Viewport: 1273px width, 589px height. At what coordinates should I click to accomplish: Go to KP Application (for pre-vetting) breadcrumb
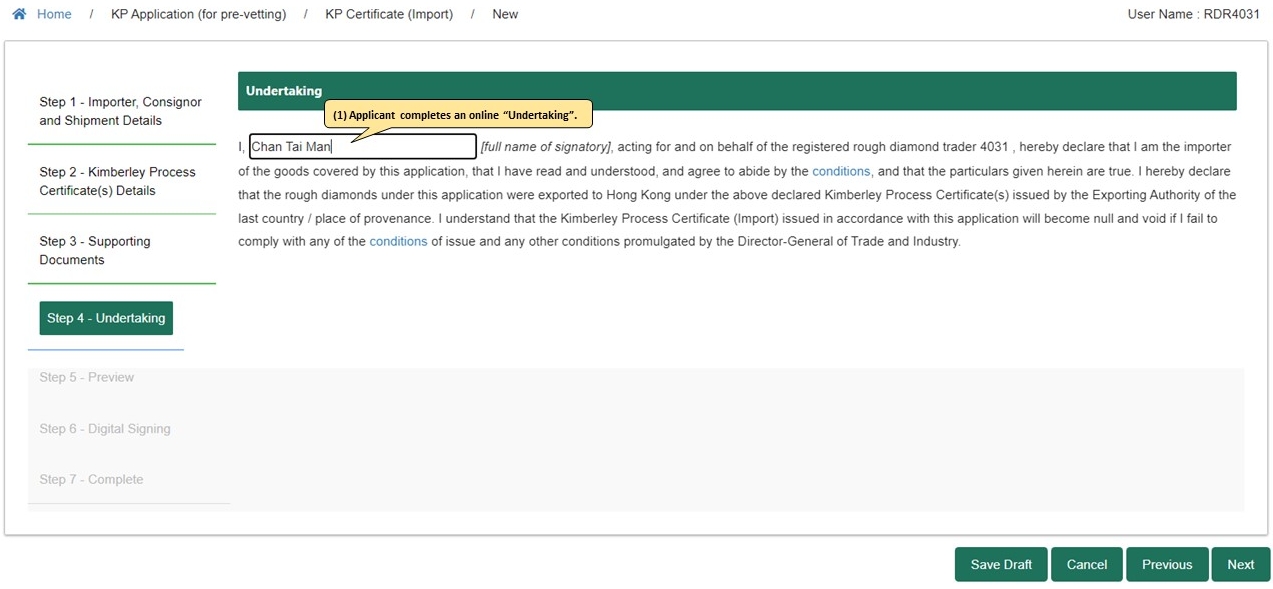(198, 14)
